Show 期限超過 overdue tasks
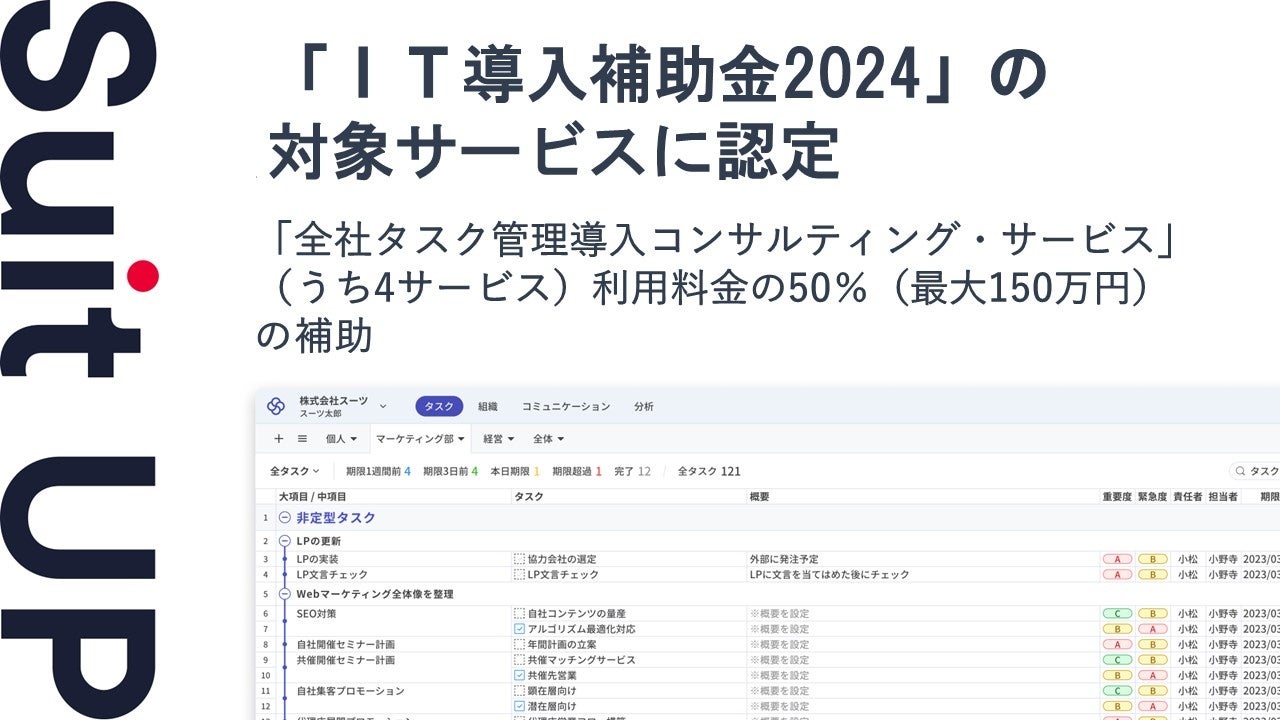Screen dimensions: 1280x720 [x=577, y=471]
